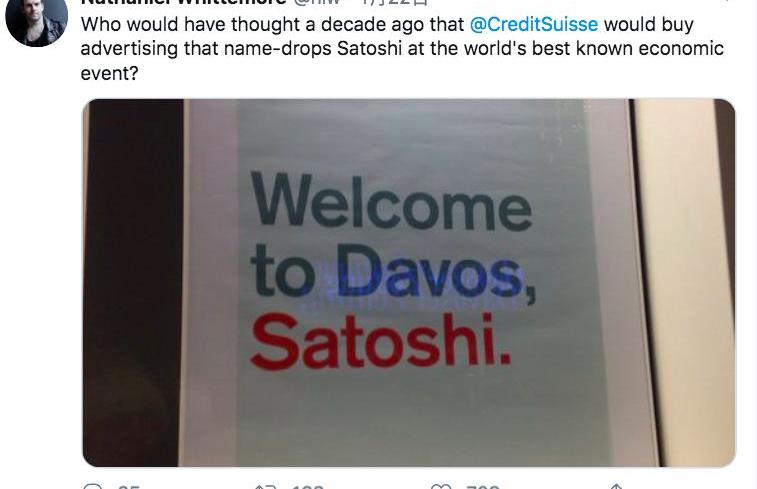
Task: Click the retweet arrows icon
Action: pyautogui.click(x=265, y=486)
